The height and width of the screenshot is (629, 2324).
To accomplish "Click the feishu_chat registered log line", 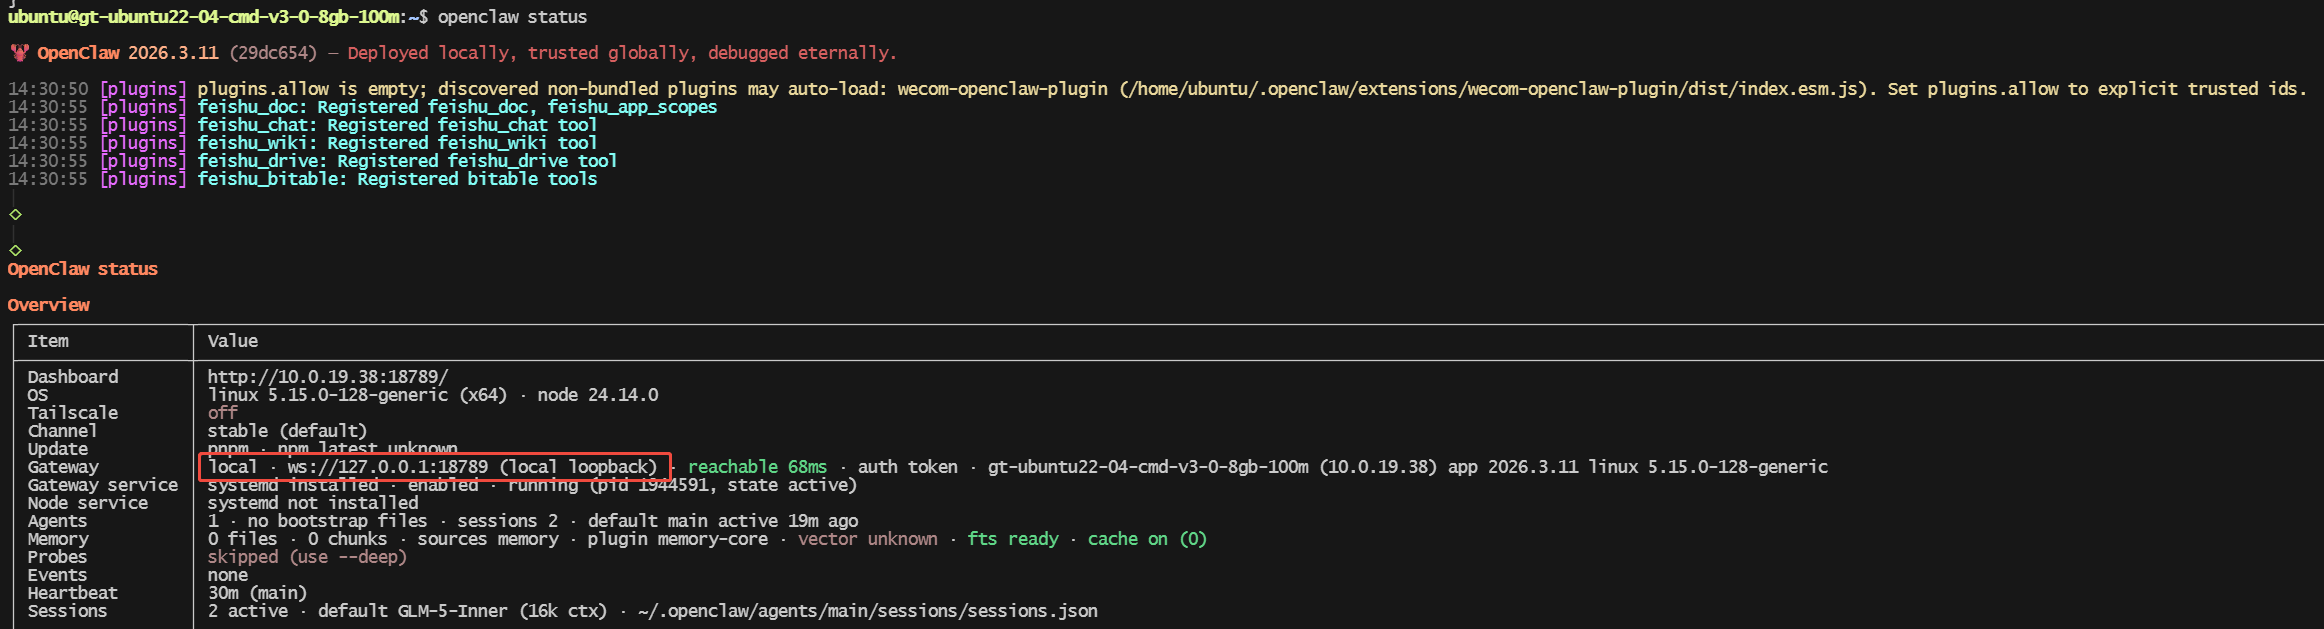I will click(302, 125).
